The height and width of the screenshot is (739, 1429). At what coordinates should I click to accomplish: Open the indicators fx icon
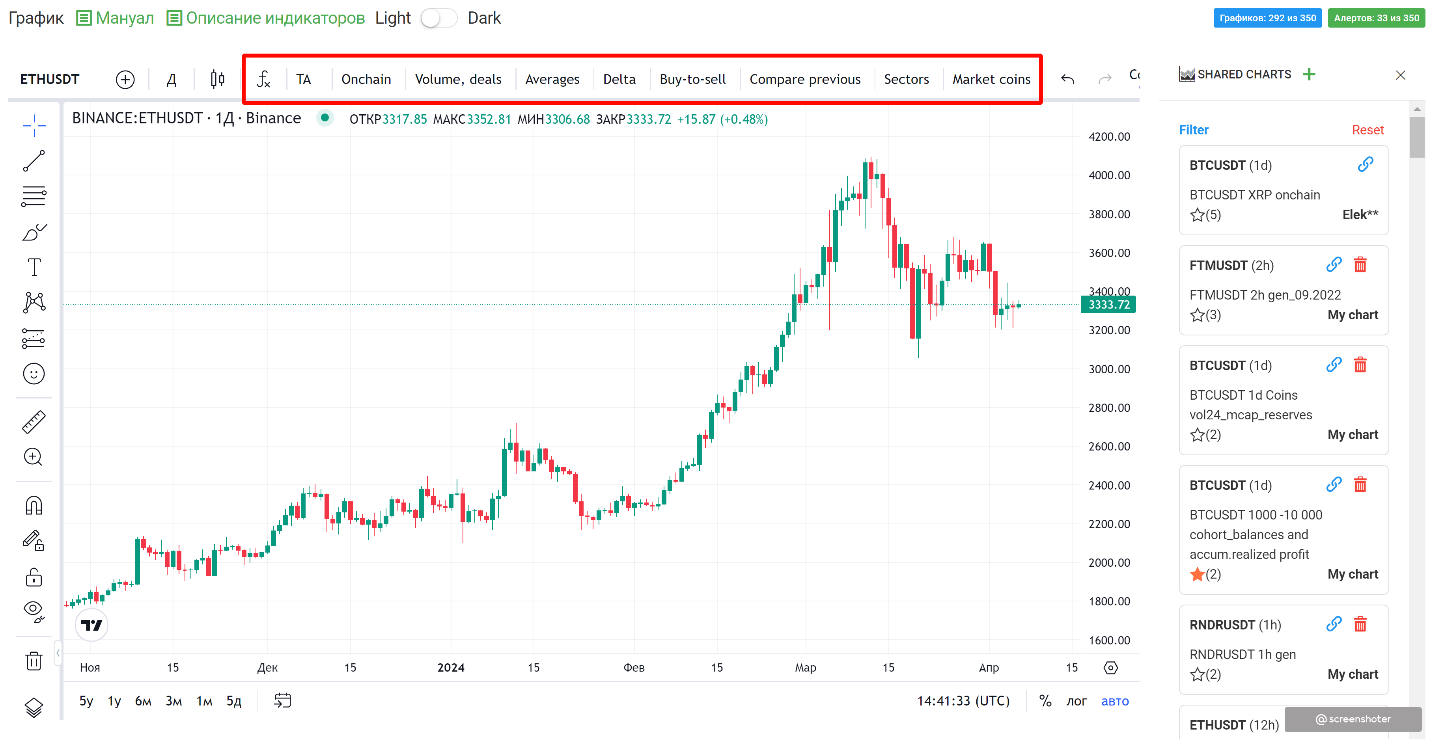click(x=264, y=79)
